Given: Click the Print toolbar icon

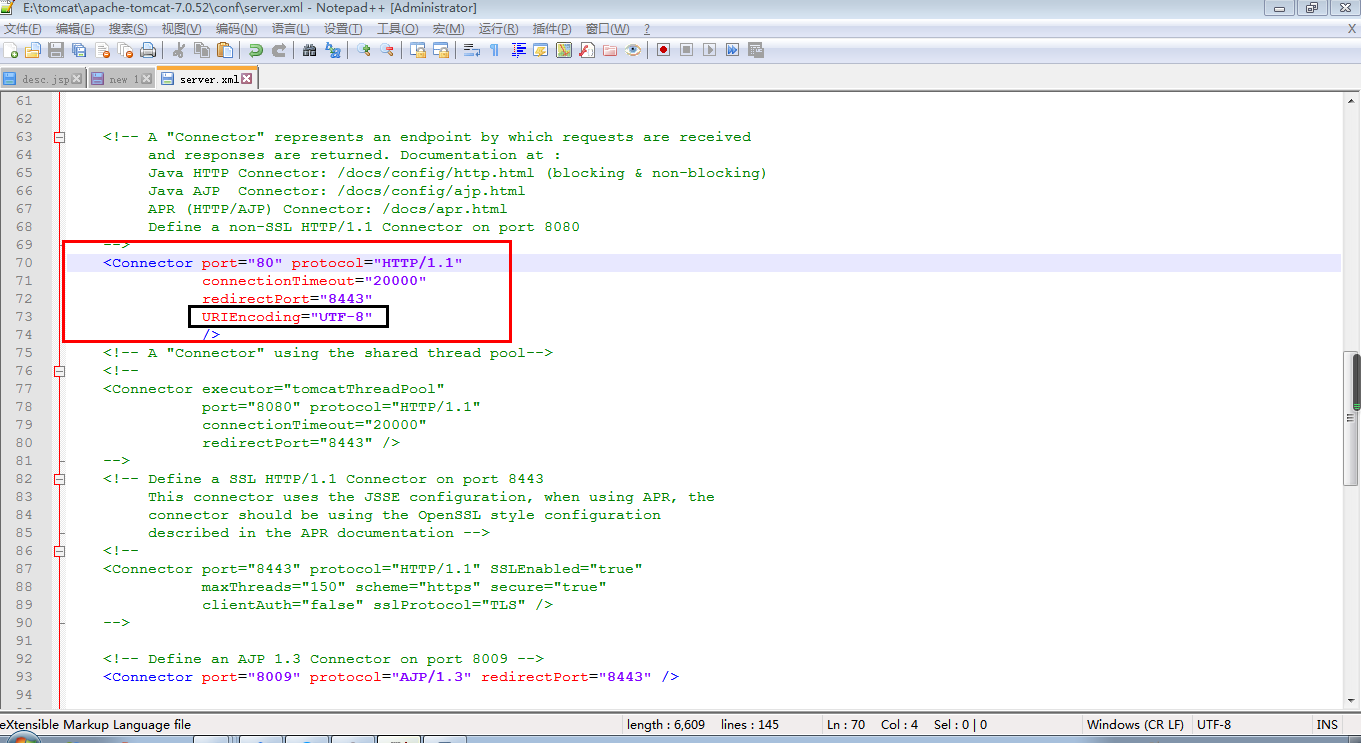Looking at the screenshot, I should tap(148, 50).
